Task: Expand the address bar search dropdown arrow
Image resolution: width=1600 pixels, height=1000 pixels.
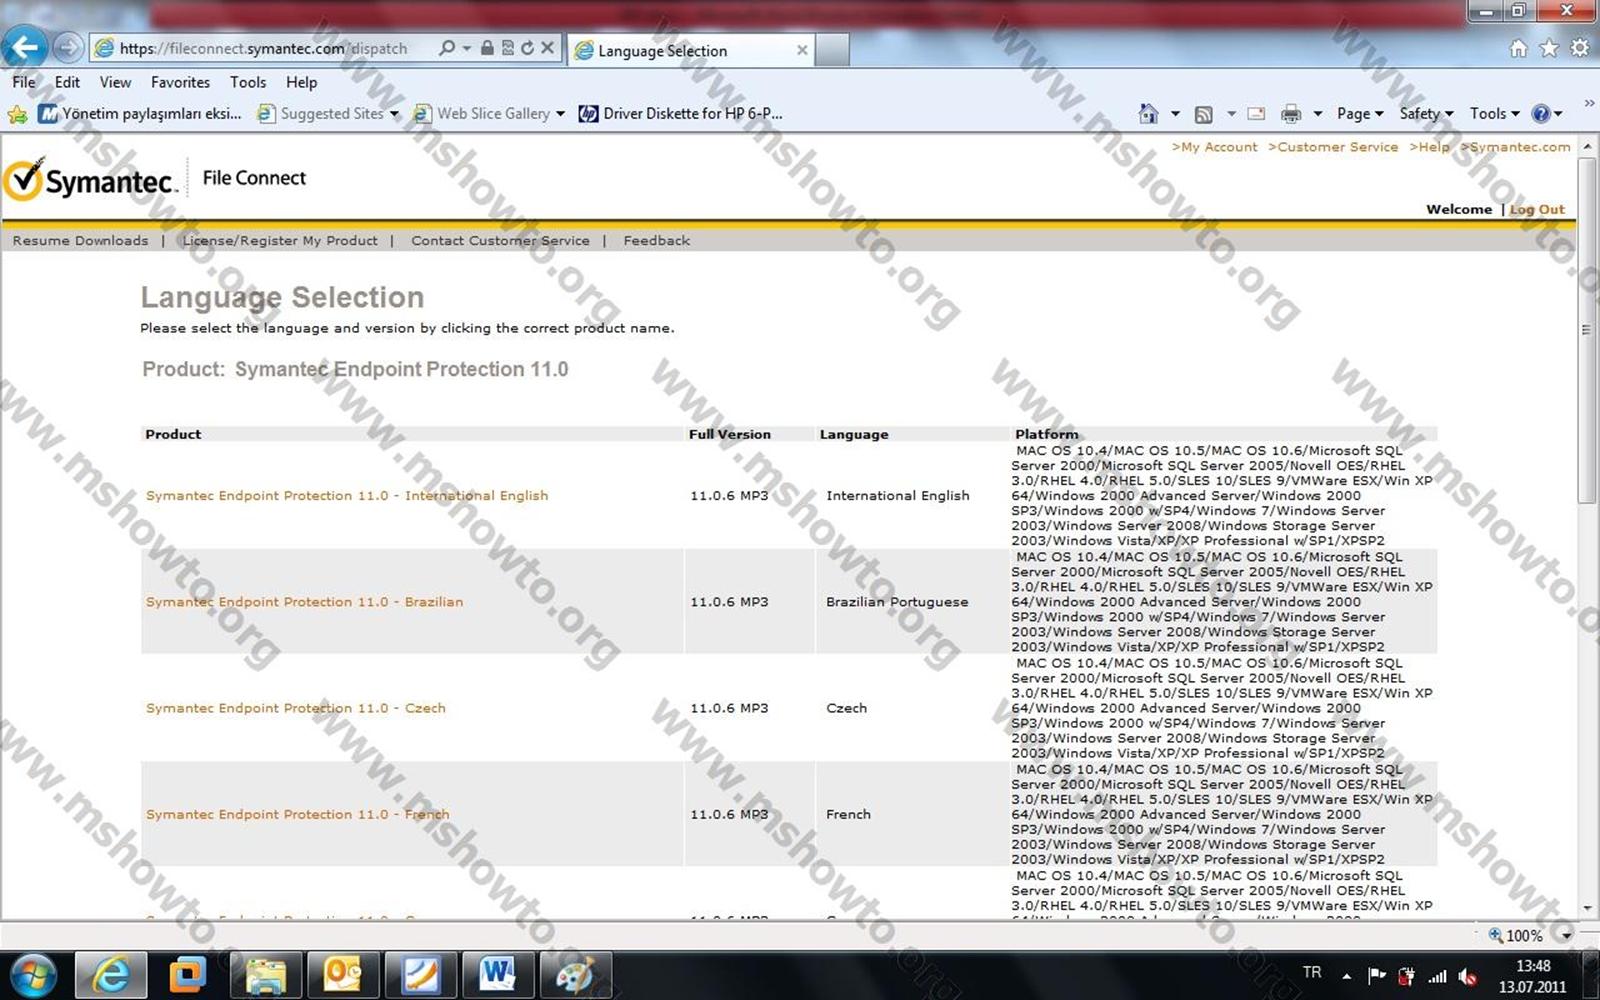Action: pos(466,48)
